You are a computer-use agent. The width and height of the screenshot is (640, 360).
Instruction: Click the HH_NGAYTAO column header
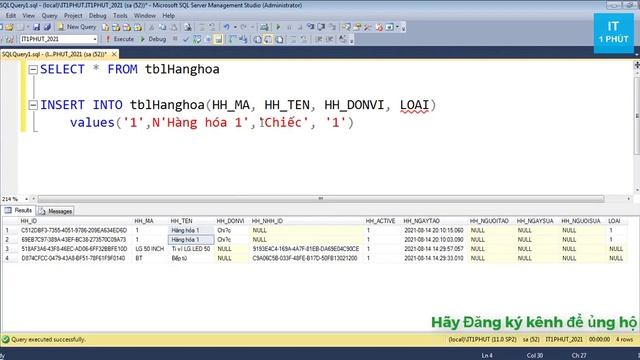click(x=434, y=221)
